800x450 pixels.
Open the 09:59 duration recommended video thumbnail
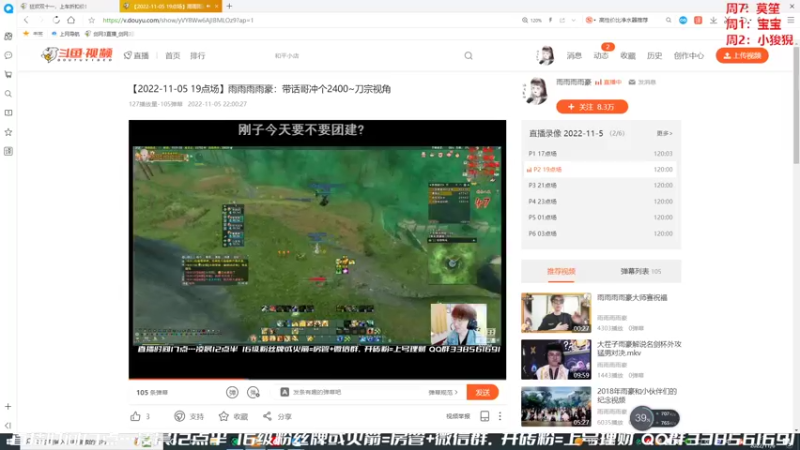pyautogui.click(x=556, y=360)
